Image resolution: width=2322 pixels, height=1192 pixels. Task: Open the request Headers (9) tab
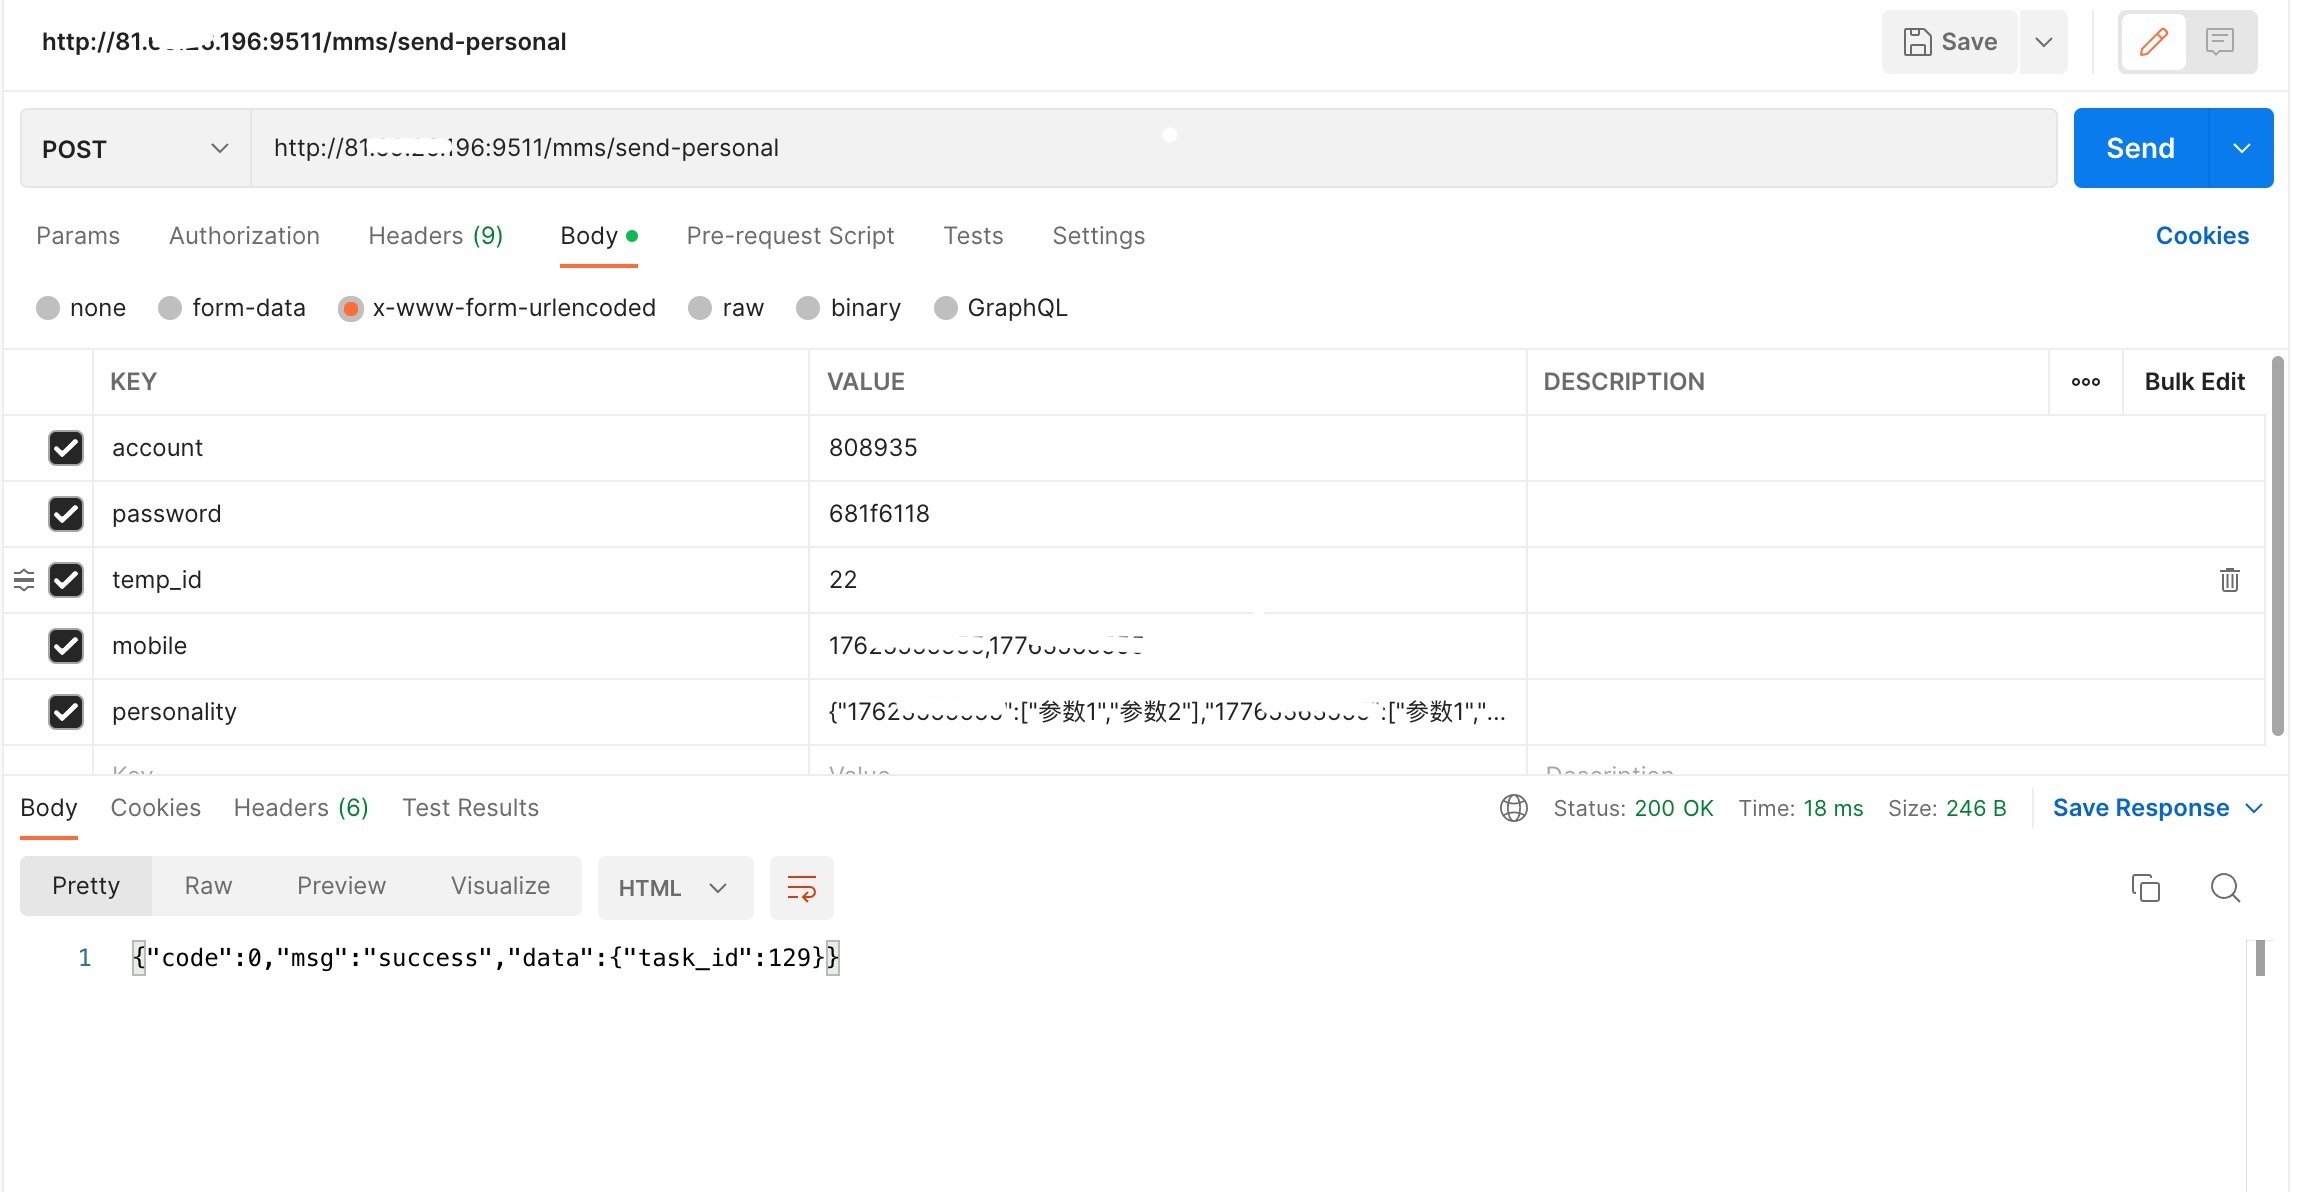coord(435,236)
